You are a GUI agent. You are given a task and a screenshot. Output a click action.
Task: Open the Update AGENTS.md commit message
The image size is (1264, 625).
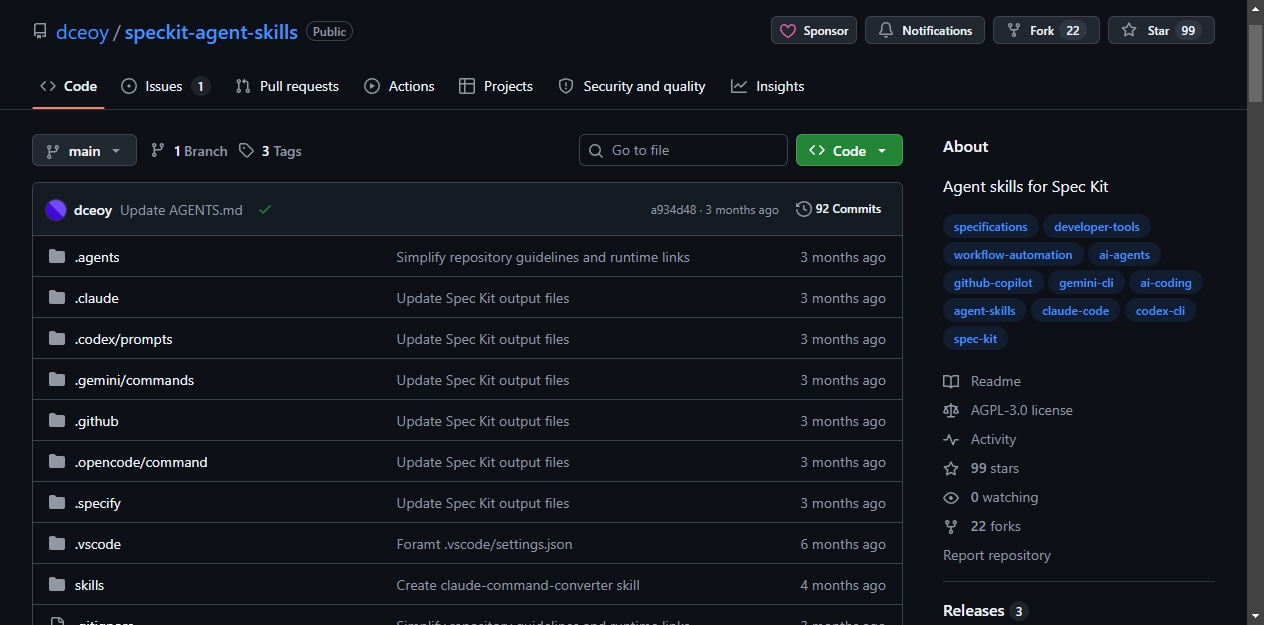point(181,210)
